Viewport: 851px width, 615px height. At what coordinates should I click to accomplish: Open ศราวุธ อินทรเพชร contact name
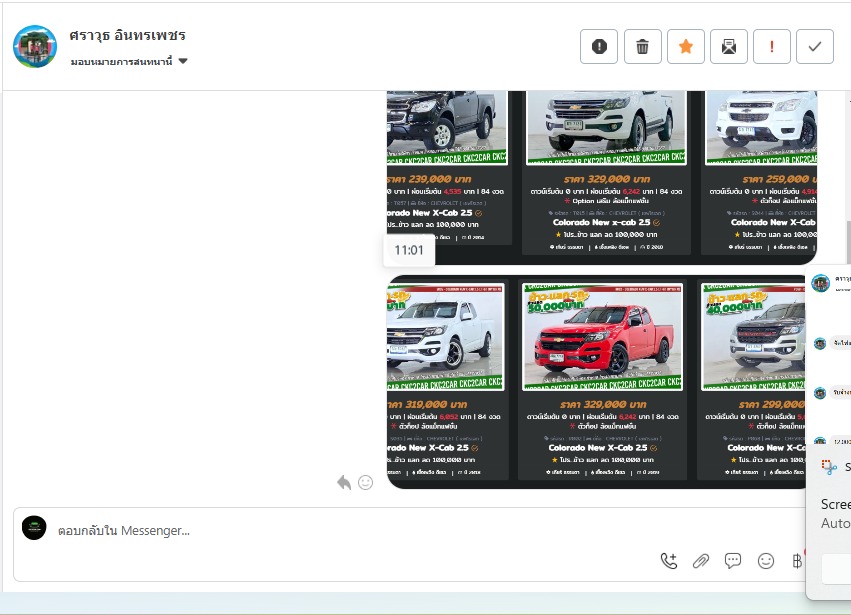127,35
